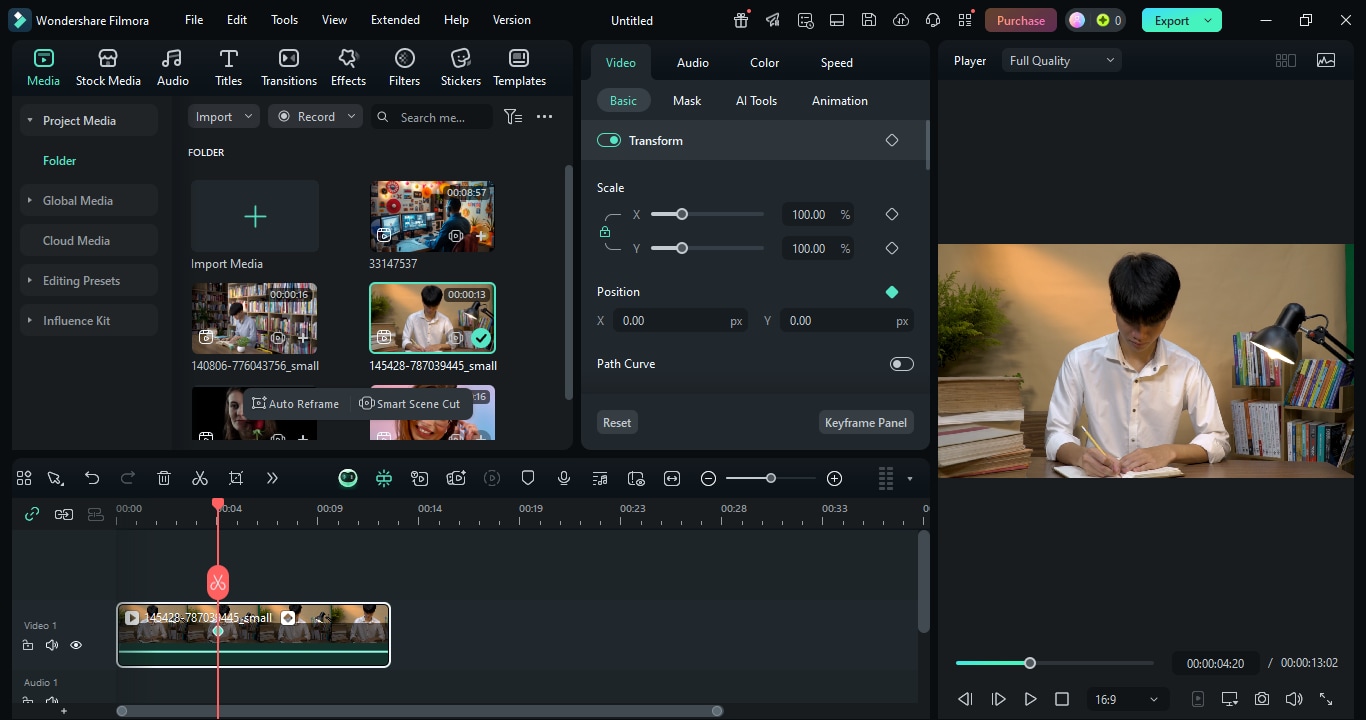Switch to the Color tab

pyautogui.click(x=764, y=62)
